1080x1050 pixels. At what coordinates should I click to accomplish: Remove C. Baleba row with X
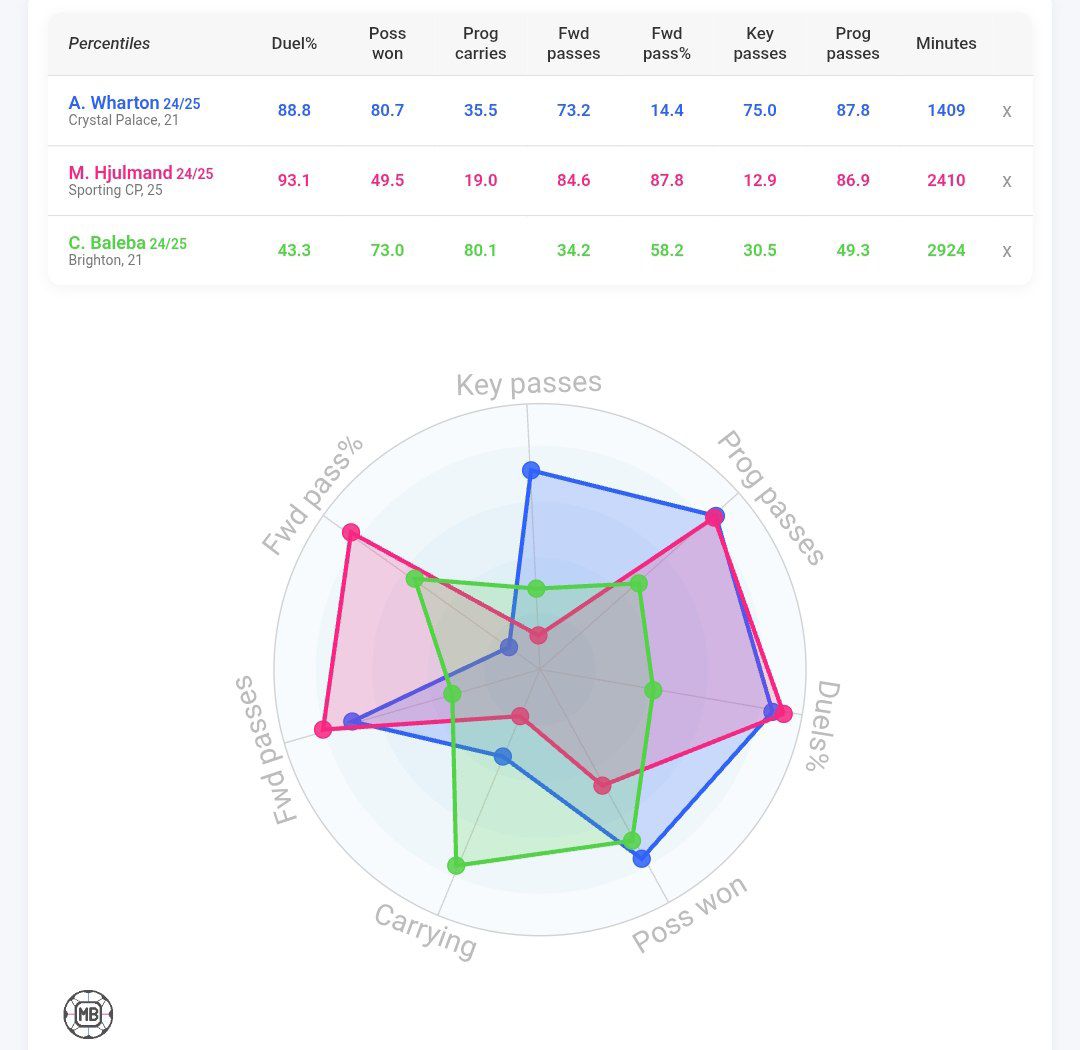1007,251
